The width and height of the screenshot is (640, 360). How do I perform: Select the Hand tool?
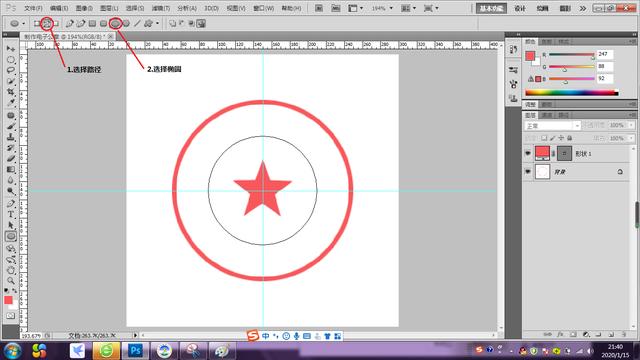11,270
